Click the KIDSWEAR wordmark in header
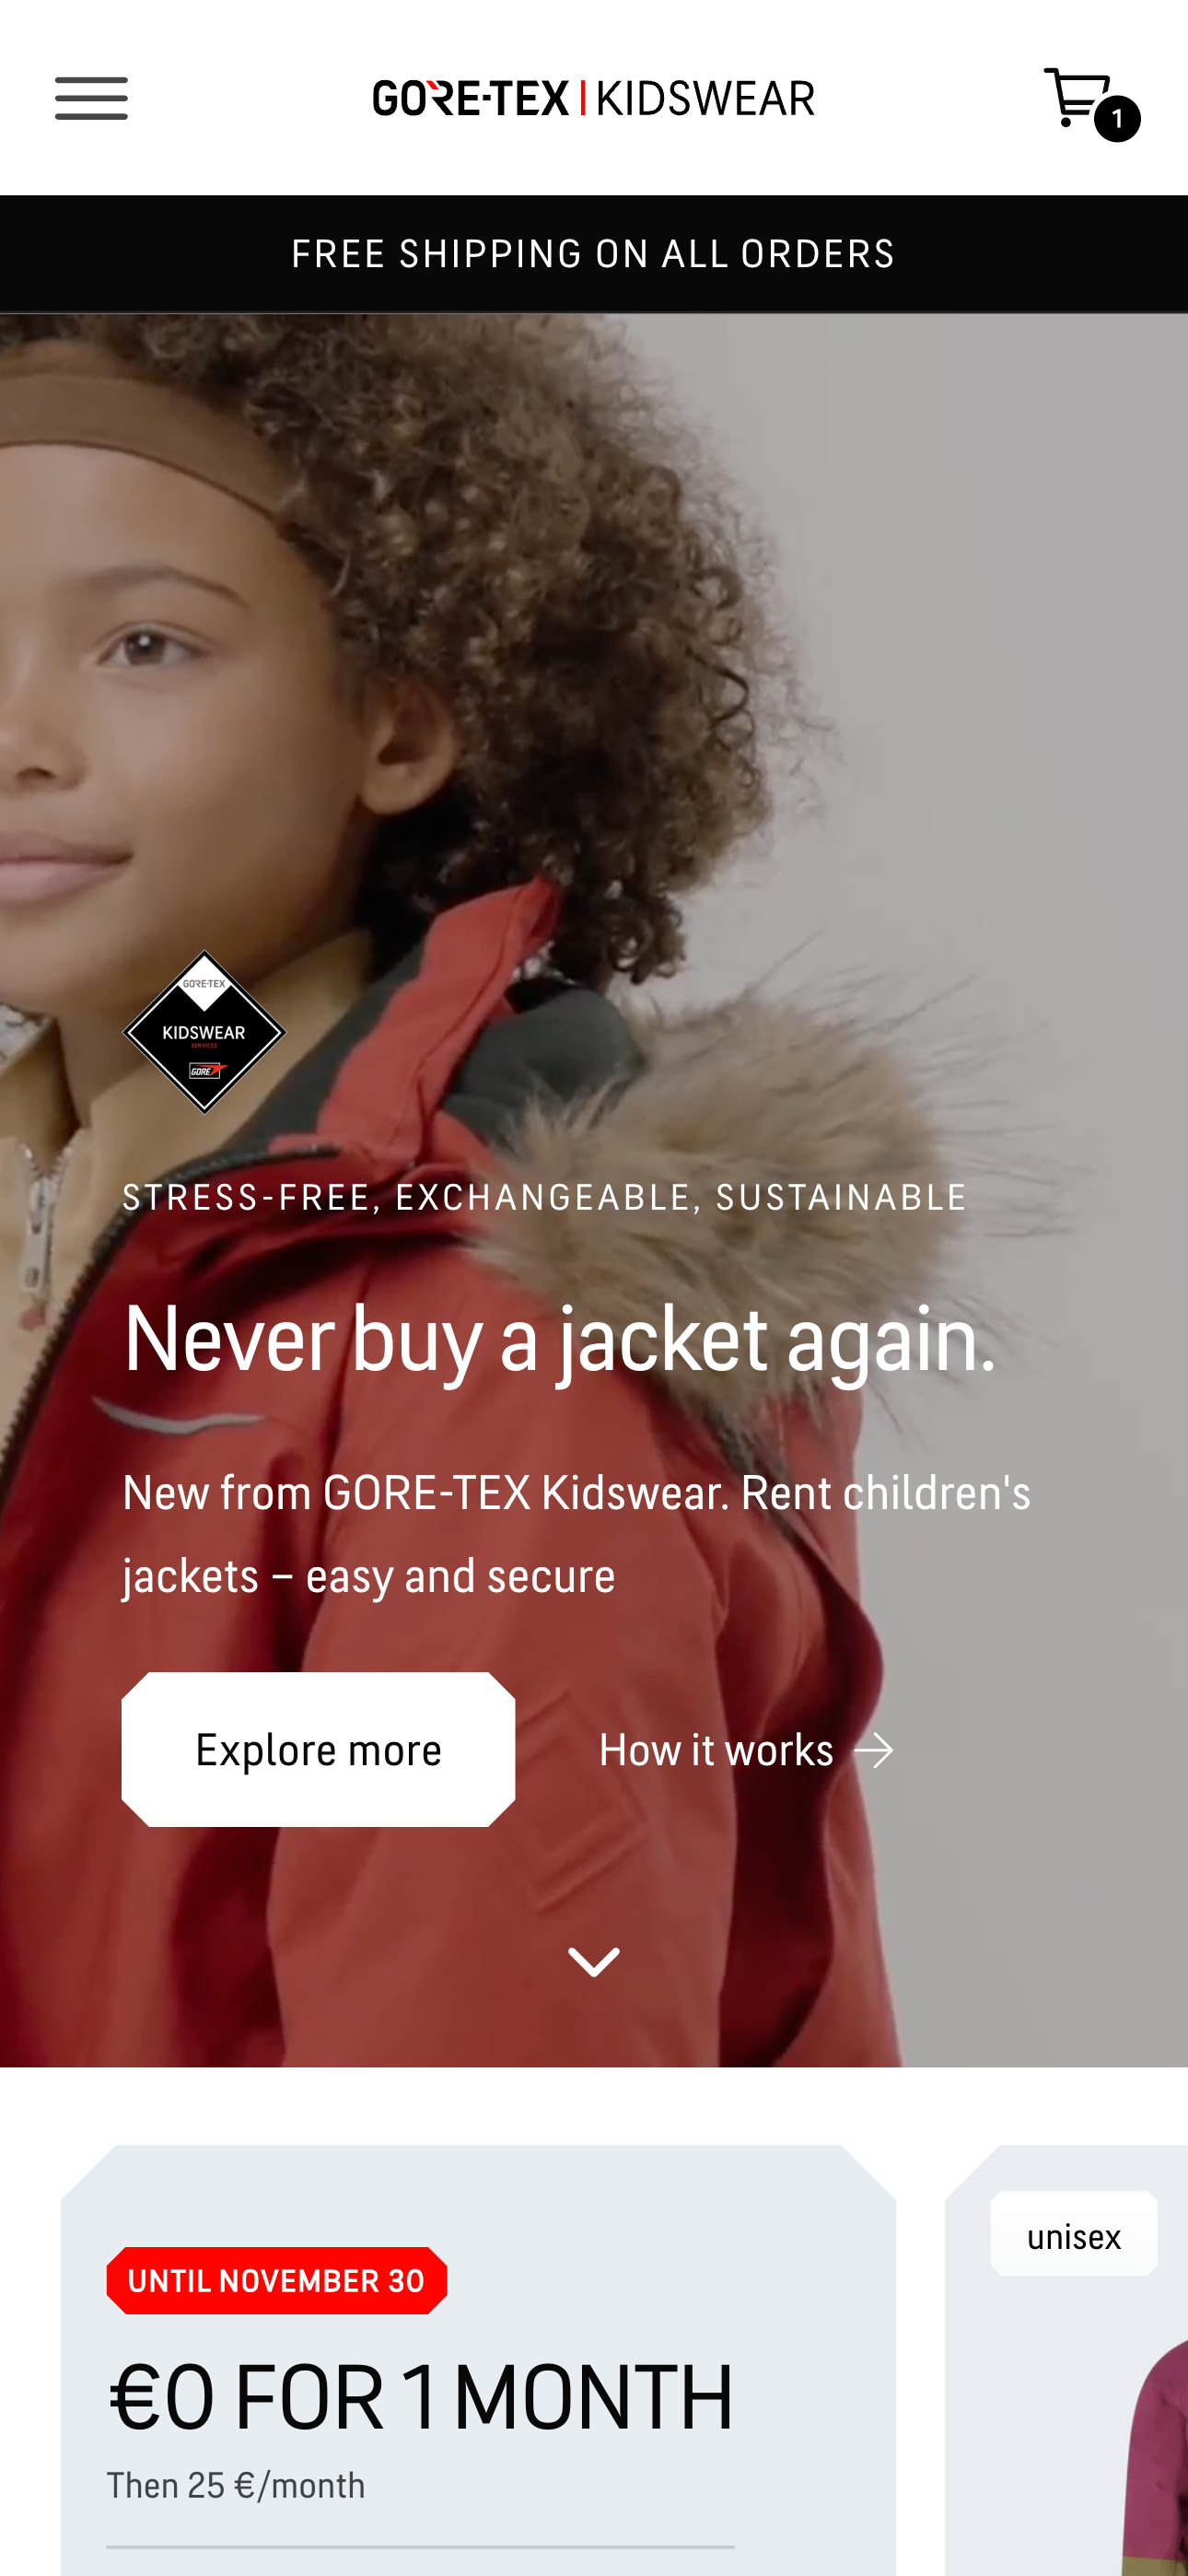Viewport: 1188px width, 2576px height. pyautogui.click(x=705, y=98)
